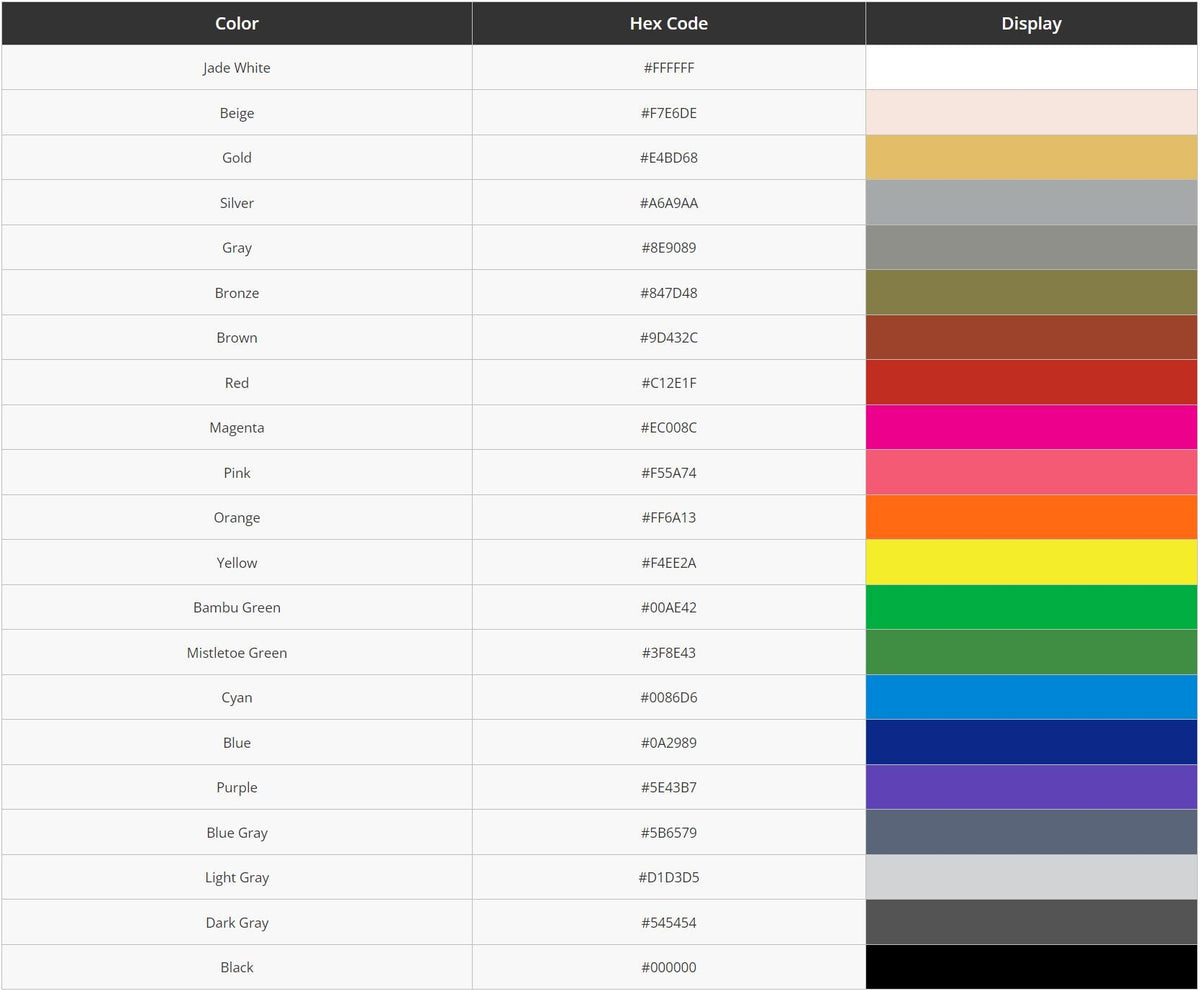Viewport: 1200px width, 991px height.
Task: Click the Brown color swatch
Action: [1031, 338]
